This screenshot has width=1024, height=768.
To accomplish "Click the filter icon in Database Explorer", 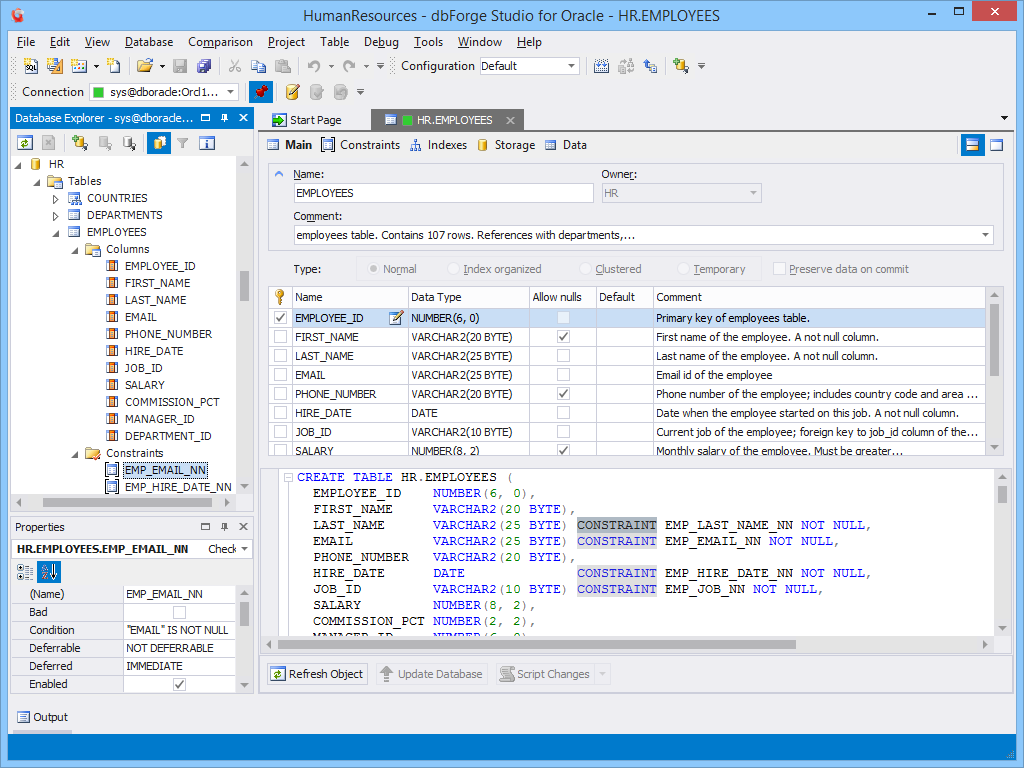I will tap(182, 144).
